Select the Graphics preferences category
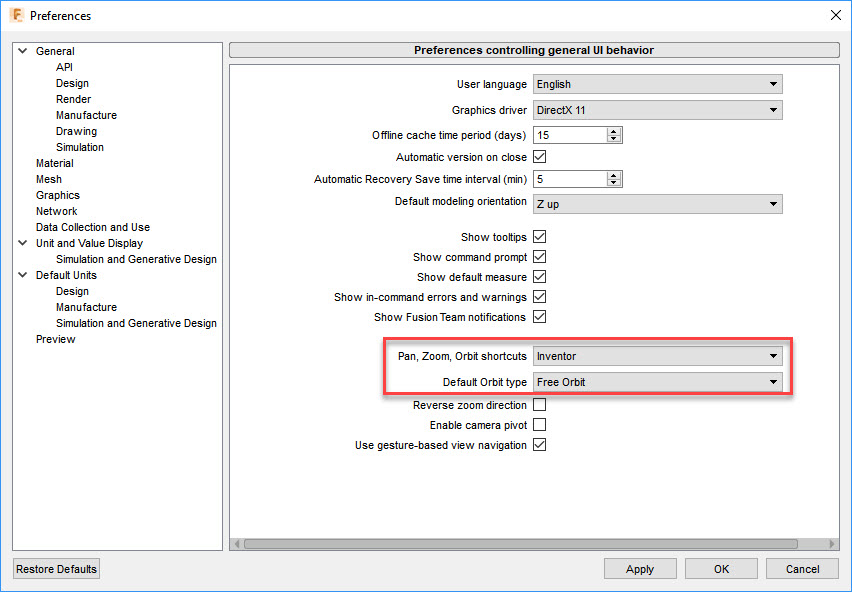The height and width of the screenshot is (592, 852). (x=57, y=195)
